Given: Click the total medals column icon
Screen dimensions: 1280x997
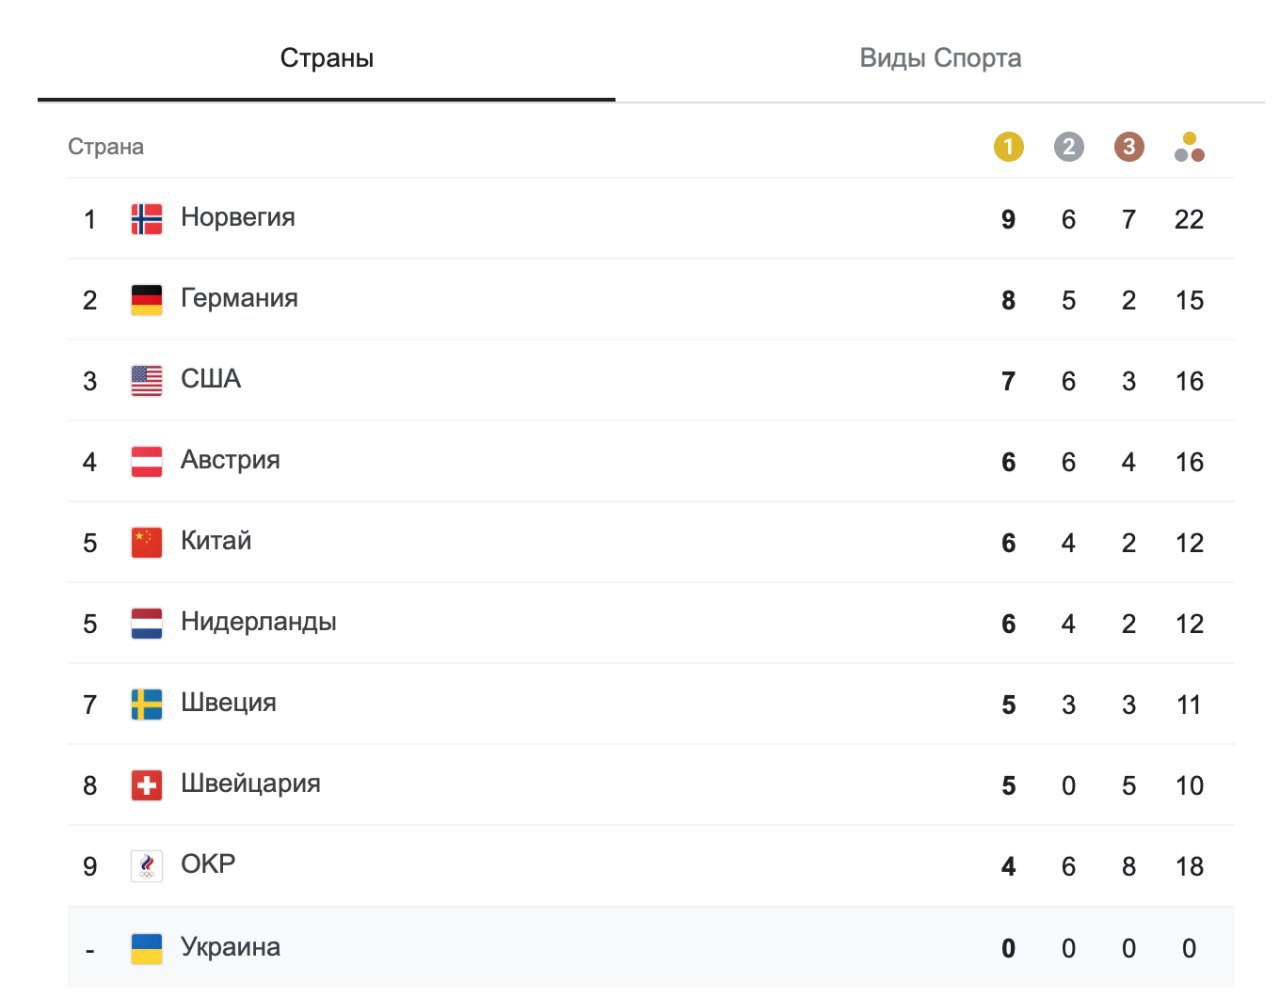Looking at the screenshot, I should coord(1189,147).
